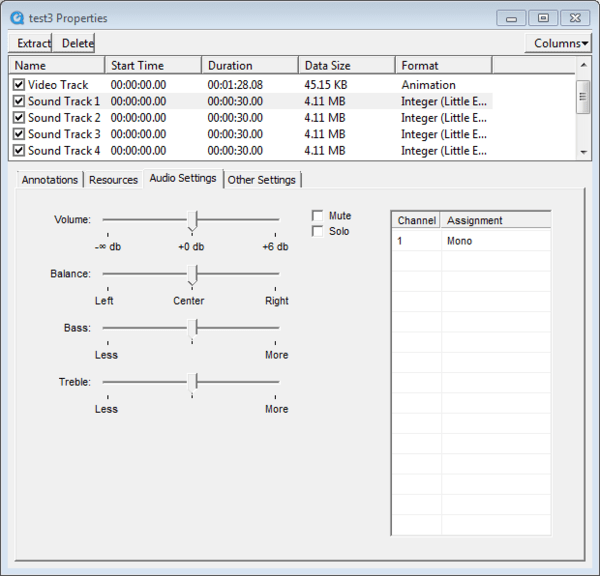Image resolution: width=600 pixels, height=576 pixels.
Task: Click the Balance slider handle
Action: [192, 275]
